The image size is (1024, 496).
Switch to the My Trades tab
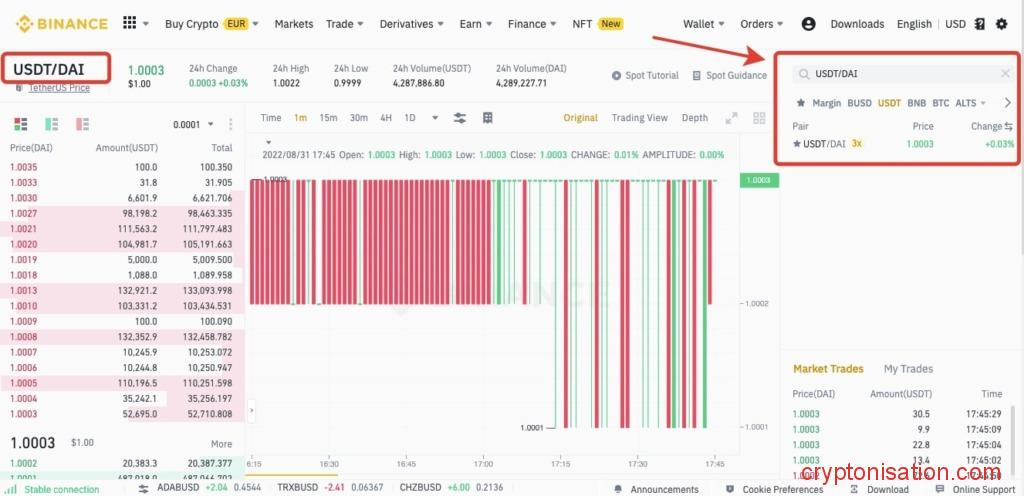[x=908, y=369]
